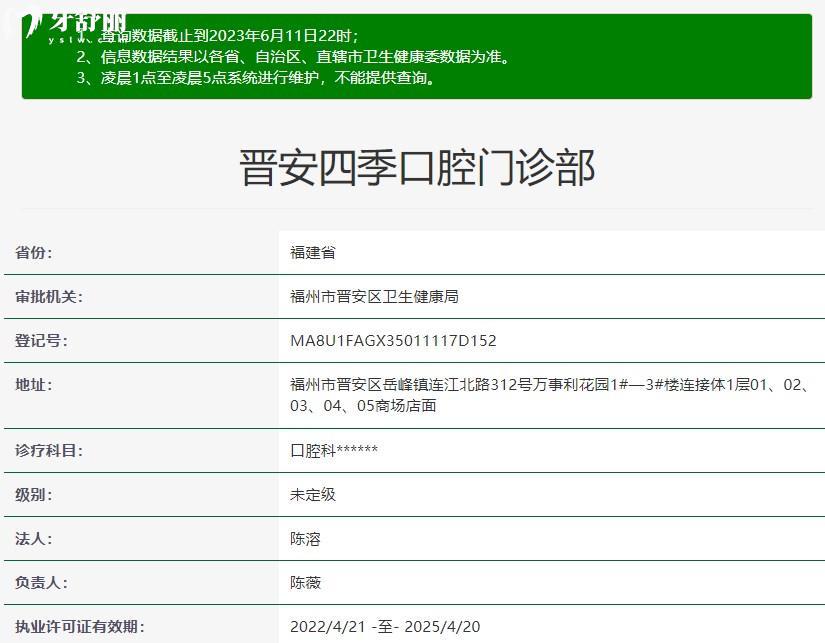Viewport: 825px width, 643px height.
Task: Select the 诊疗科目 row label
Action: [x=49, y=451]
